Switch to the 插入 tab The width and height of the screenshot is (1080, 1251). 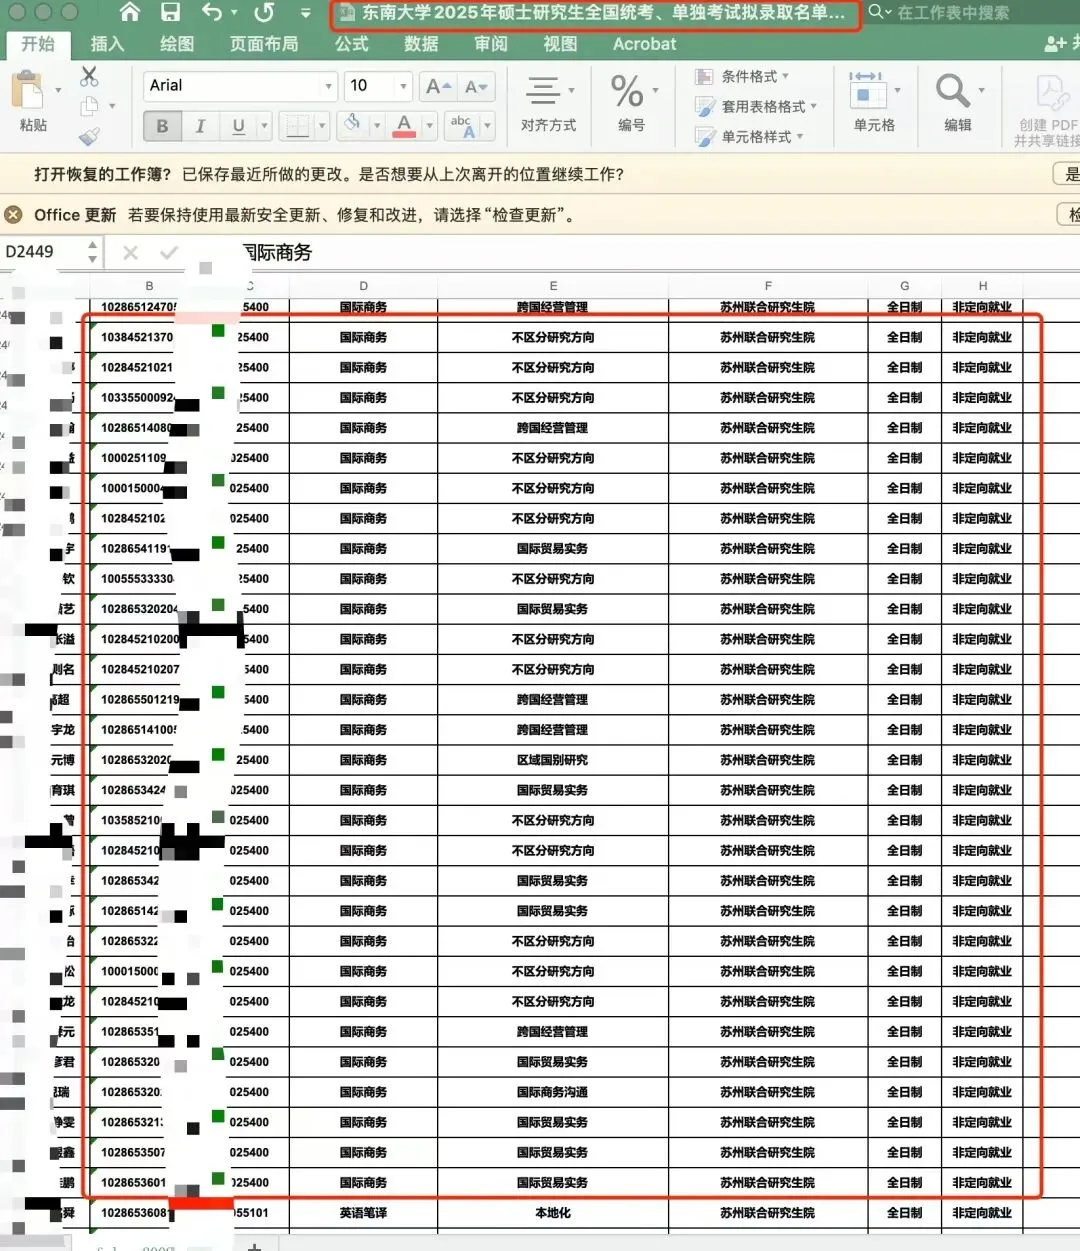coord(107,44)
